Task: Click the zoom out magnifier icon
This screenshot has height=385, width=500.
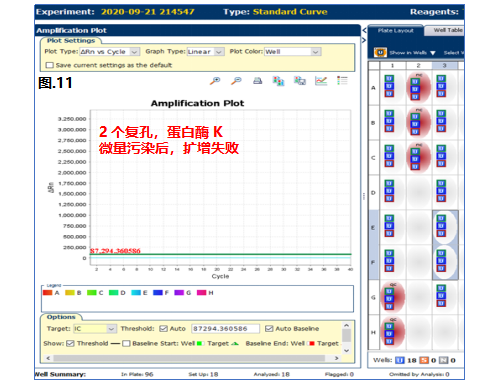Action: point(236,81)
